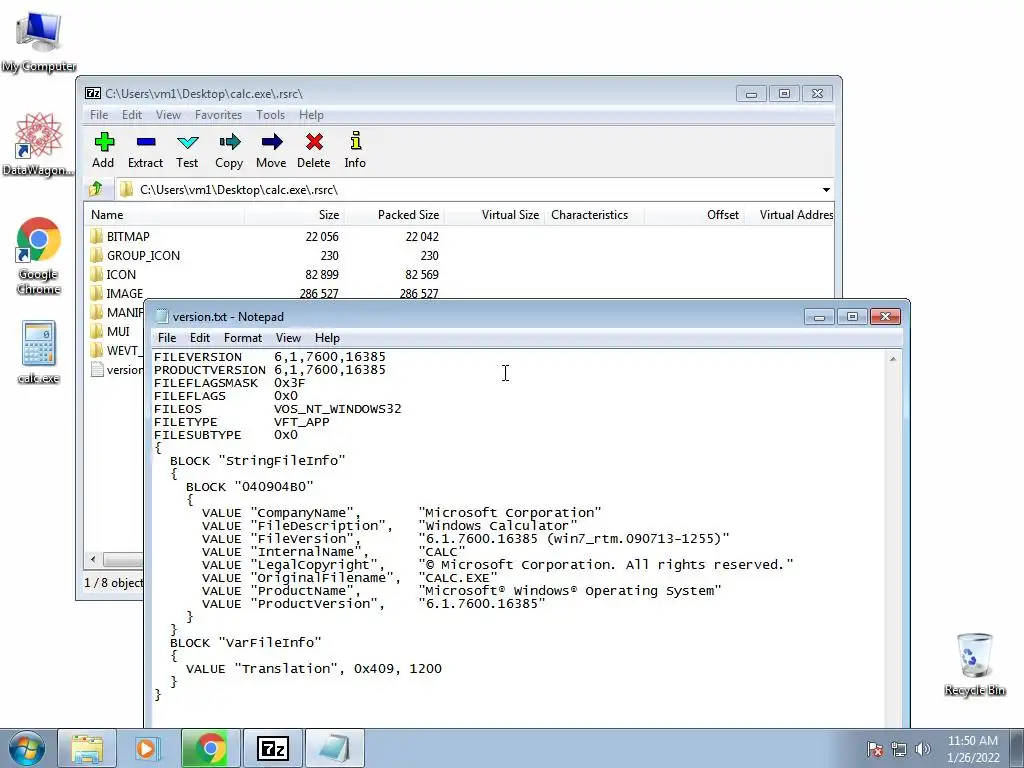Click the Move toolbar icon
Screen dimensions: 1024x768
pos(271,150)
